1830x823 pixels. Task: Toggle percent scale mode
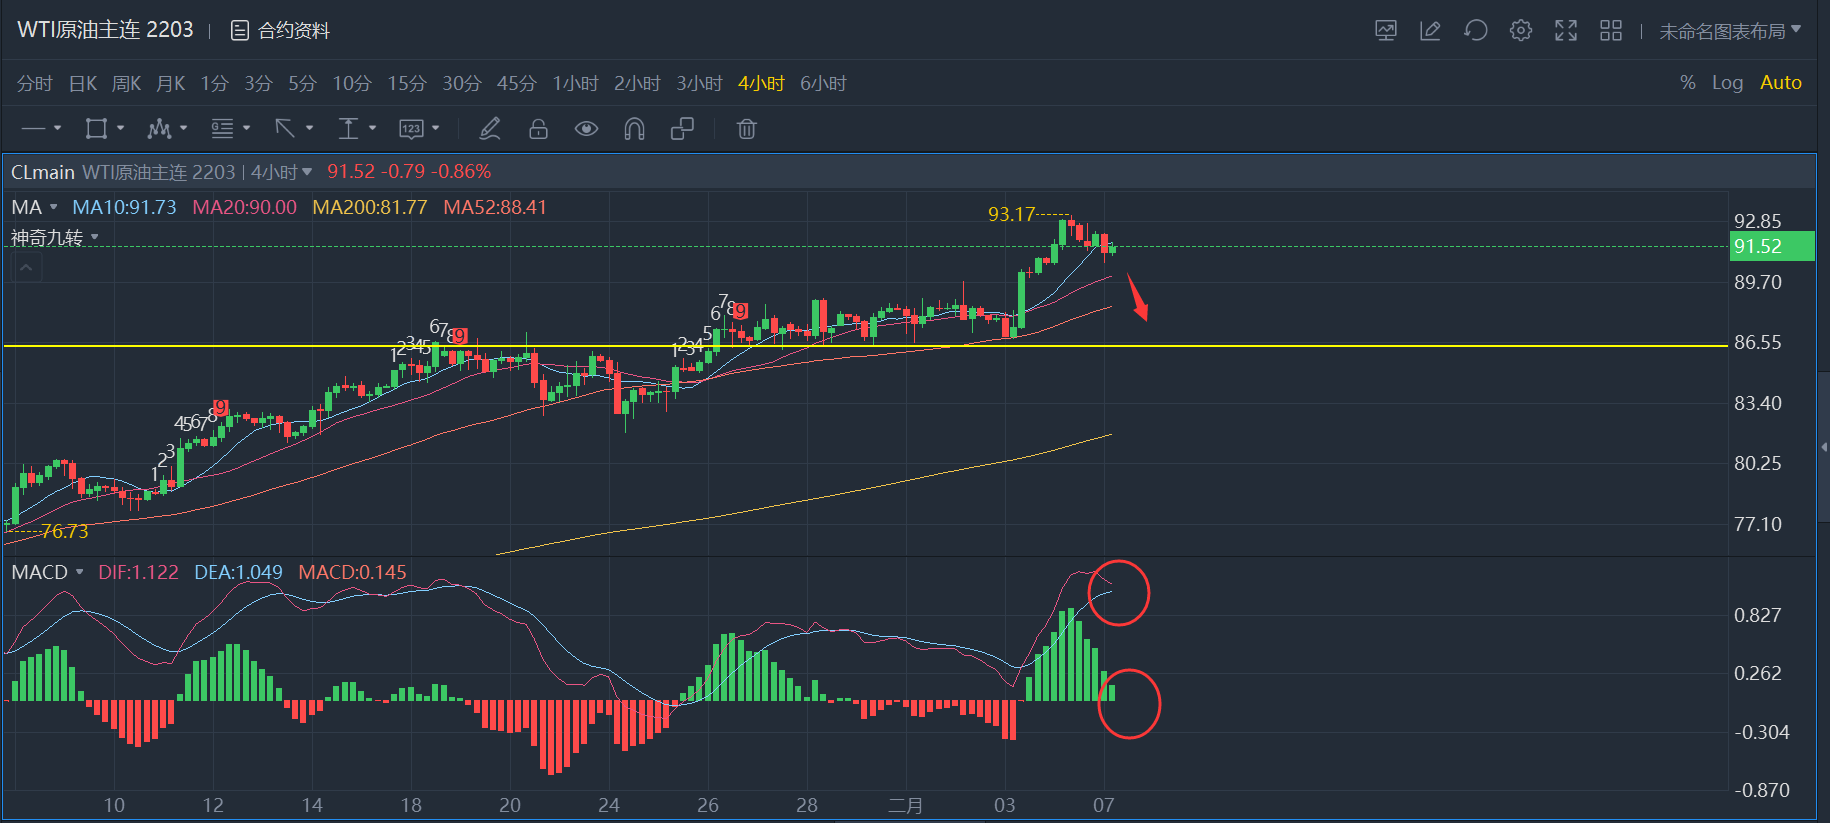tap(1688, 83)
